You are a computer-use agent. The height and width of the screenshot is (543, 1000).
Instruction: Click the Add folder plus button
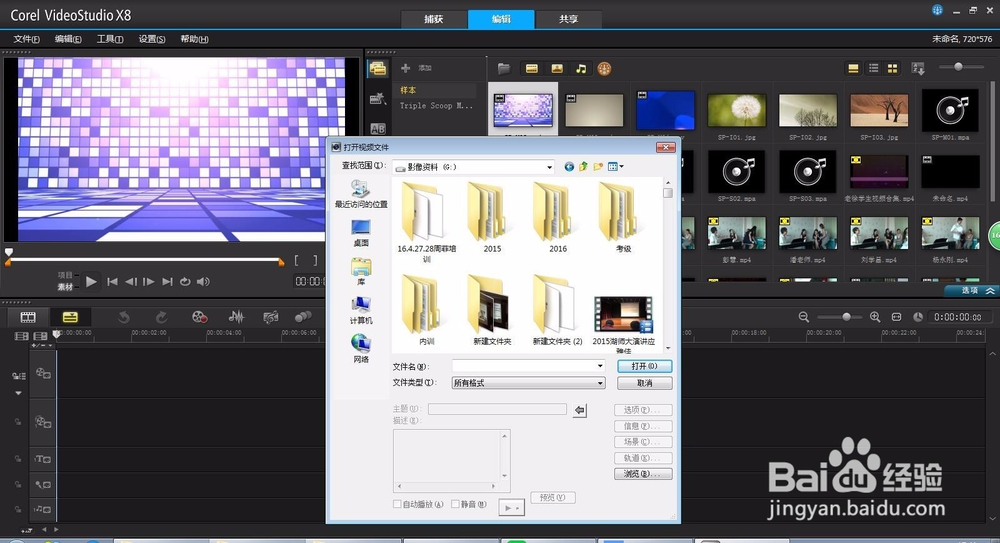coord(405,68)
